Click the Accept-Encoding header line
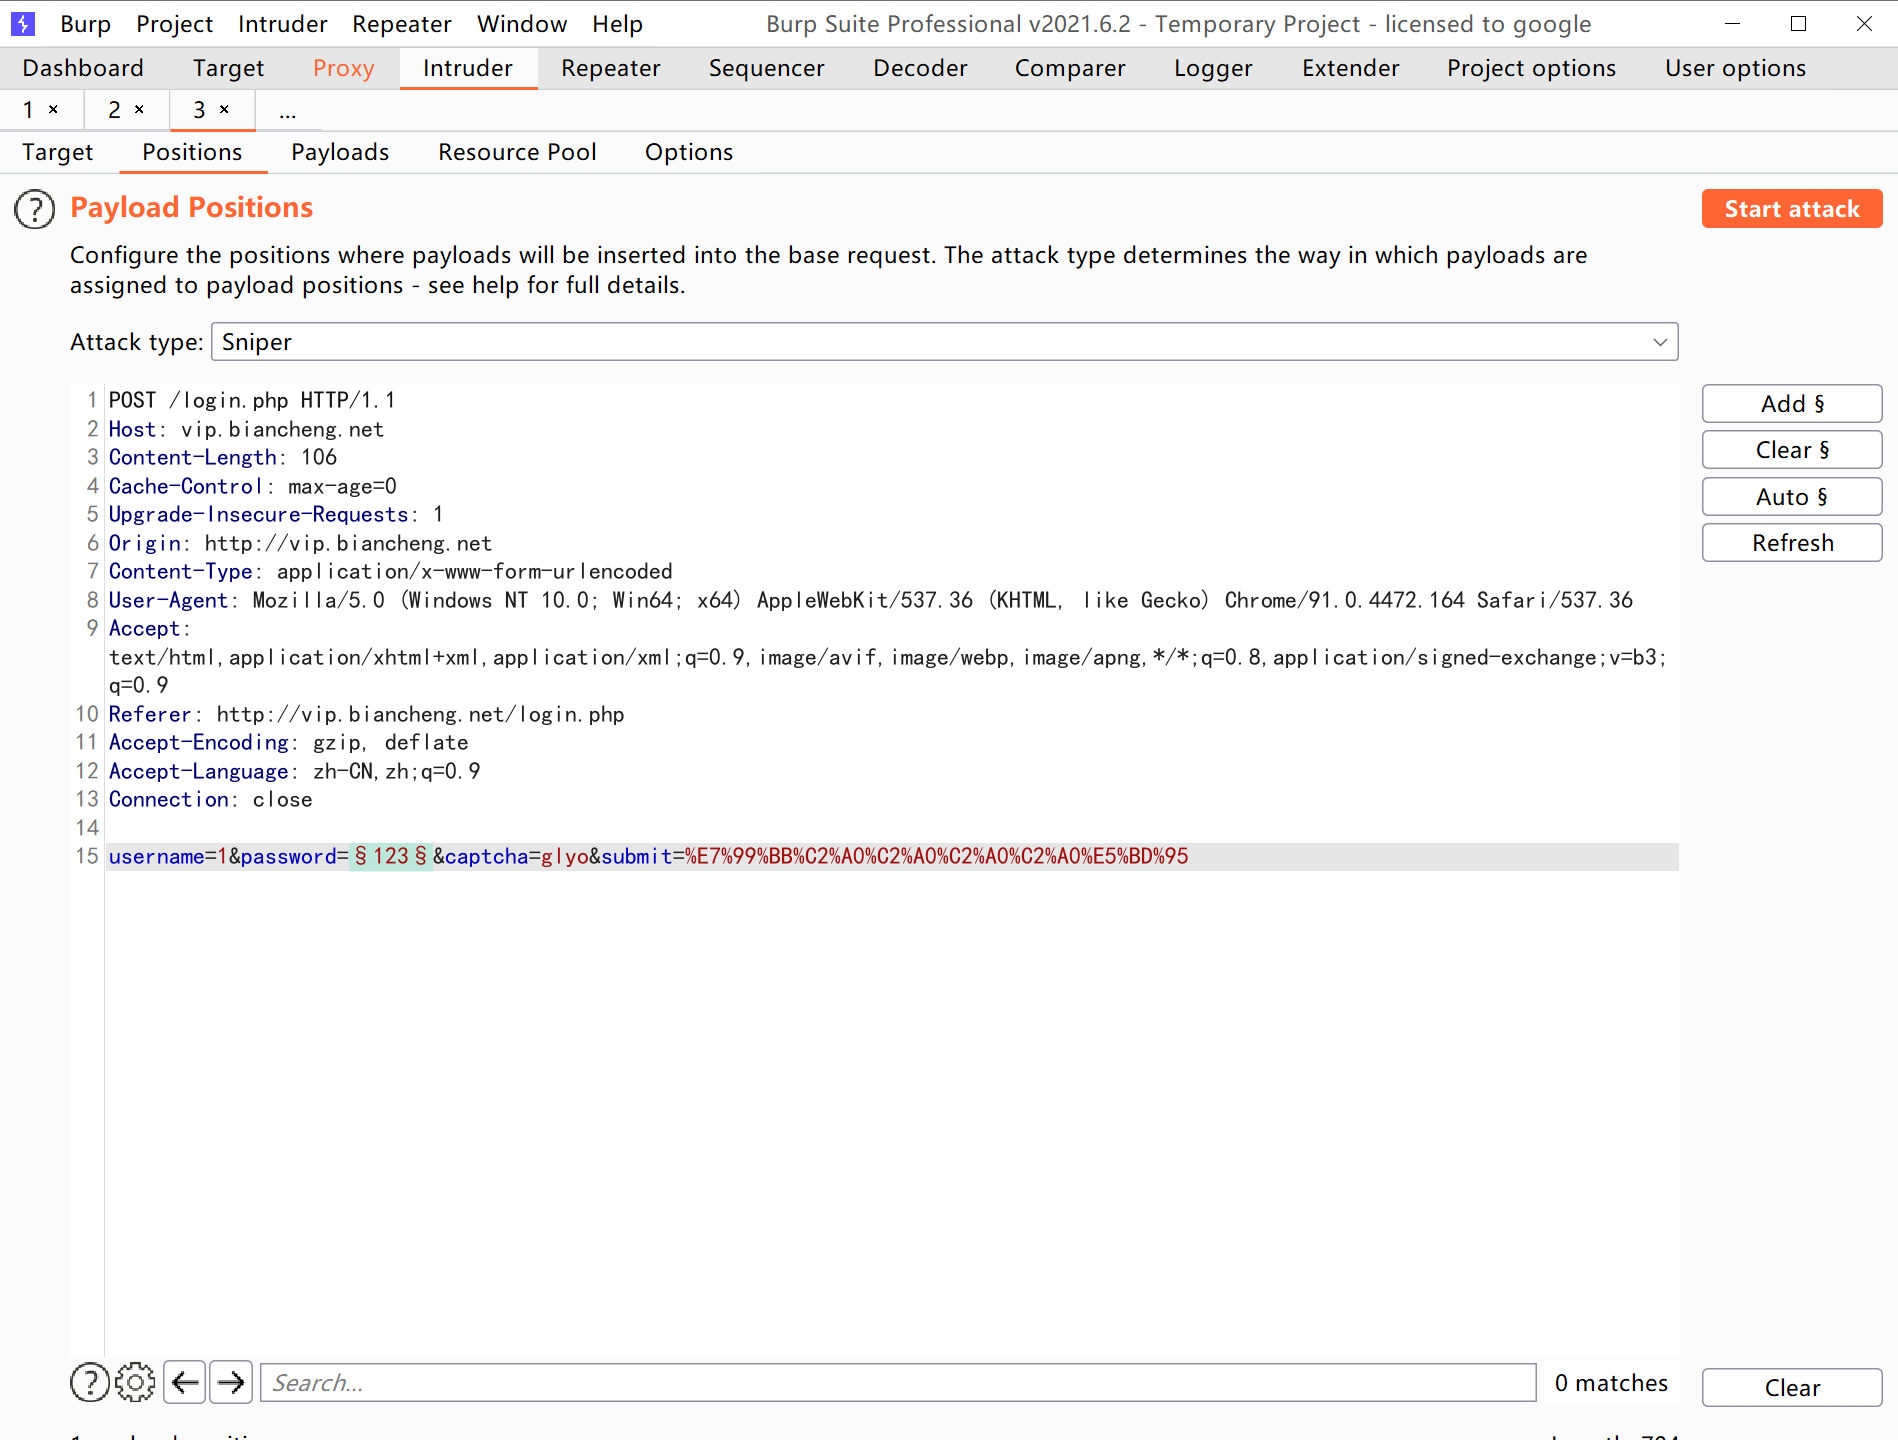The height and width of the screenshot is (1440, 1898). (289, 742)
